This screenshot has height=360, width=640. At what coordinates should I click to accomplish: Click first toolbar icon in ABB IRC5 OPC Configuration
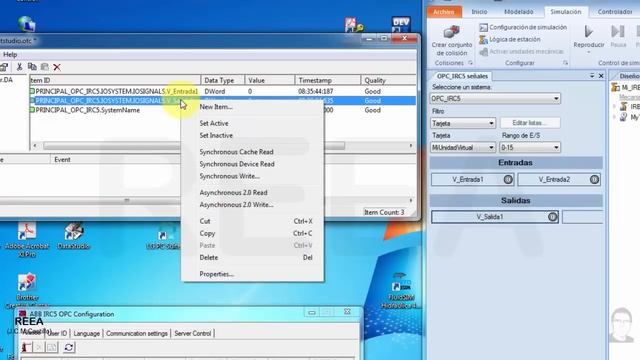27,347
